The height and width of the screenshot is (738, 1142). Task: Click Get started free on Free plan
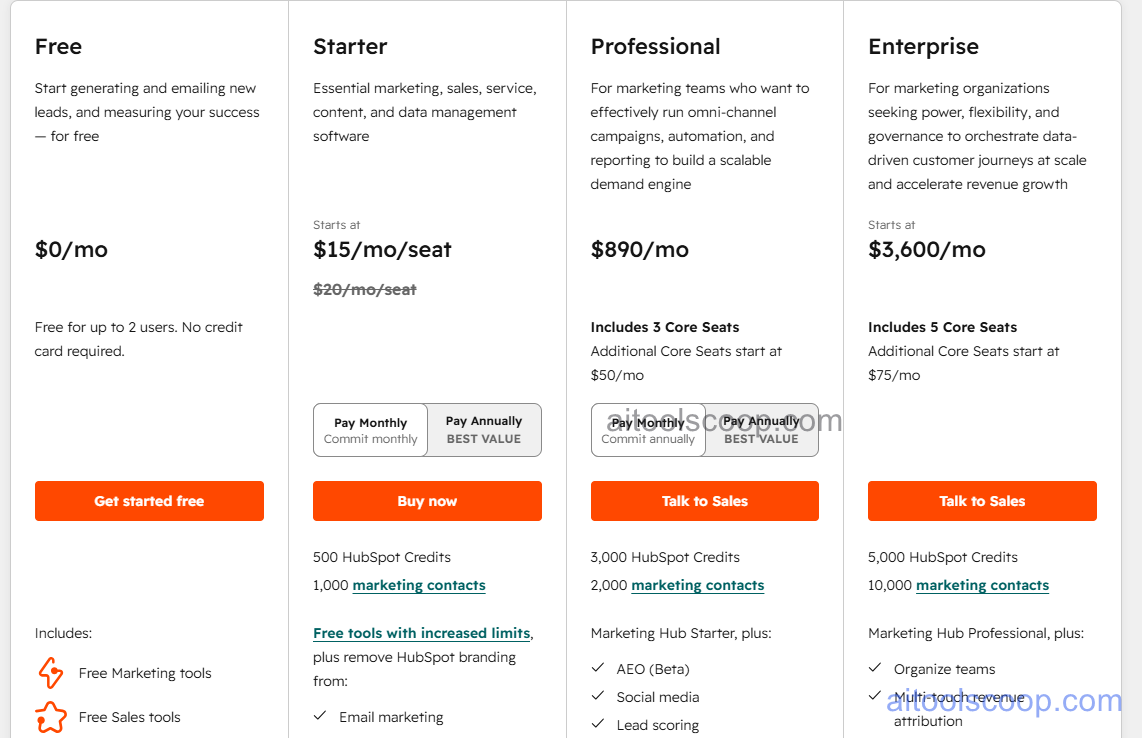pyautogui.click(x=149, y=500)
